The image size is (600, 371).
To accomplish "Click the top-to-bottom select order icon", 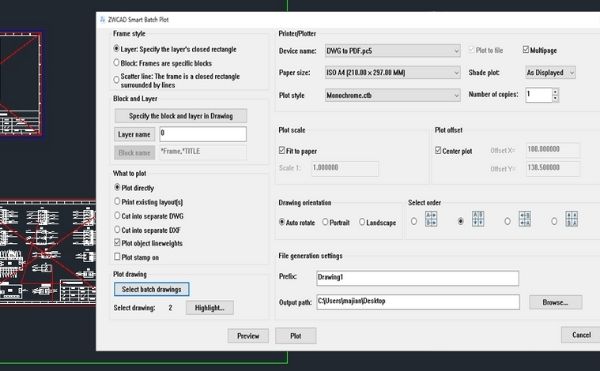I will tap(478, 219).
